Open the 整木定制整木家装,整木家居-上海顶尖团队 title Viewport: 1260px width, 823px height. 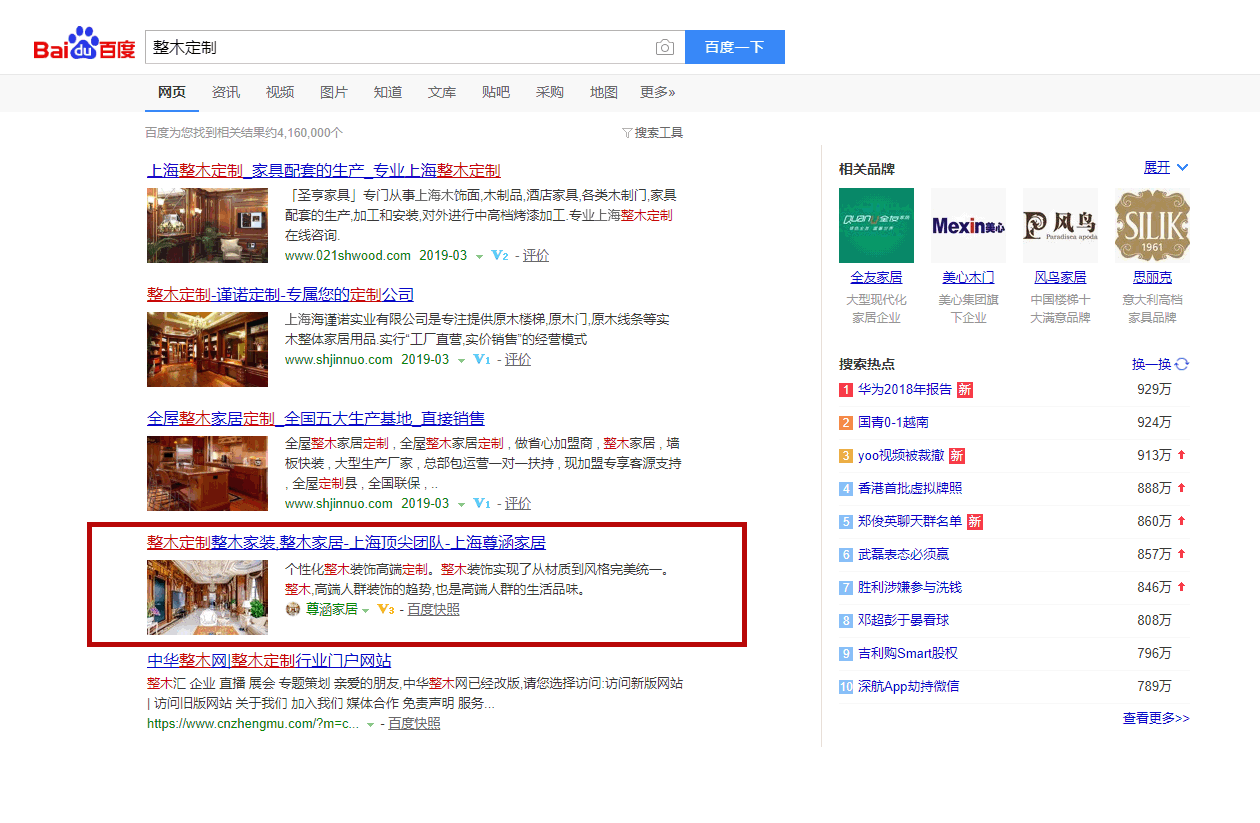click(x=346, y=542)
